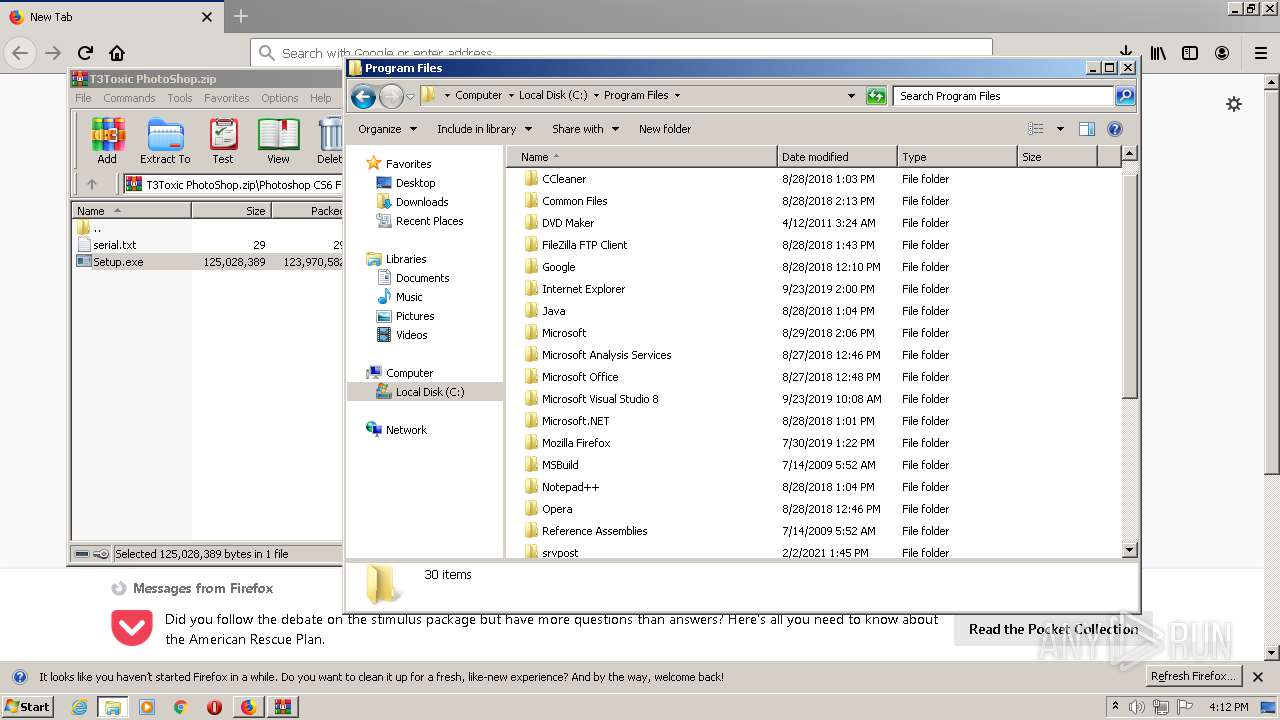Viewport: 1280px width, 720px height.
Task: Open New Tab page settings gear
Action: click(1234, 104)
